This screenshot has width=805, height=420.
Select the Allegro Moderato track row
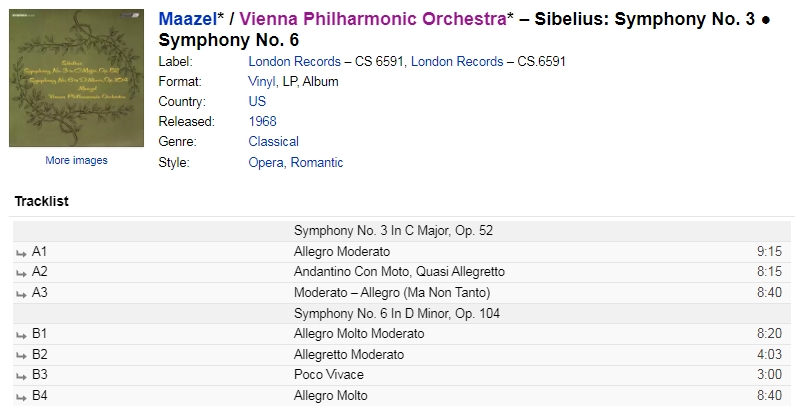(402, 252)
